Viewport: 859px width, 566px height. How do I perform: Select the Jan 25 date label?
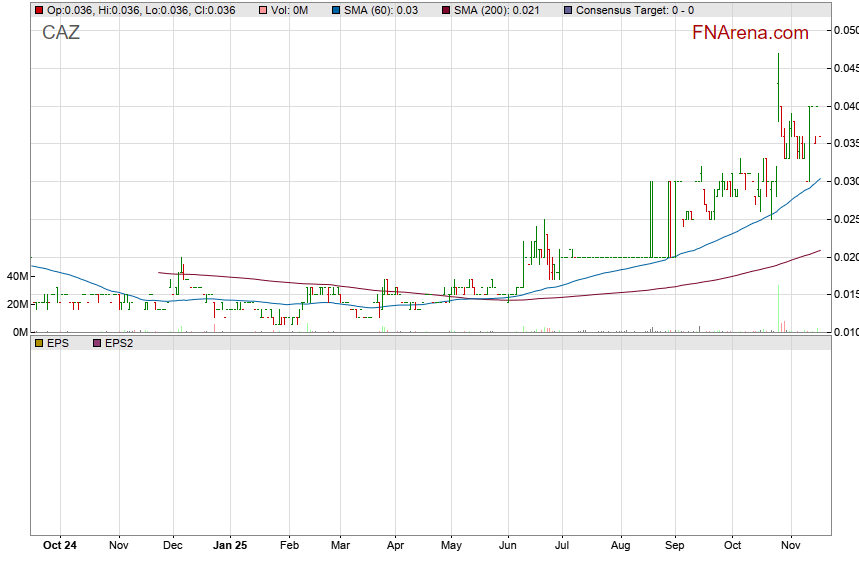[231, 547]
